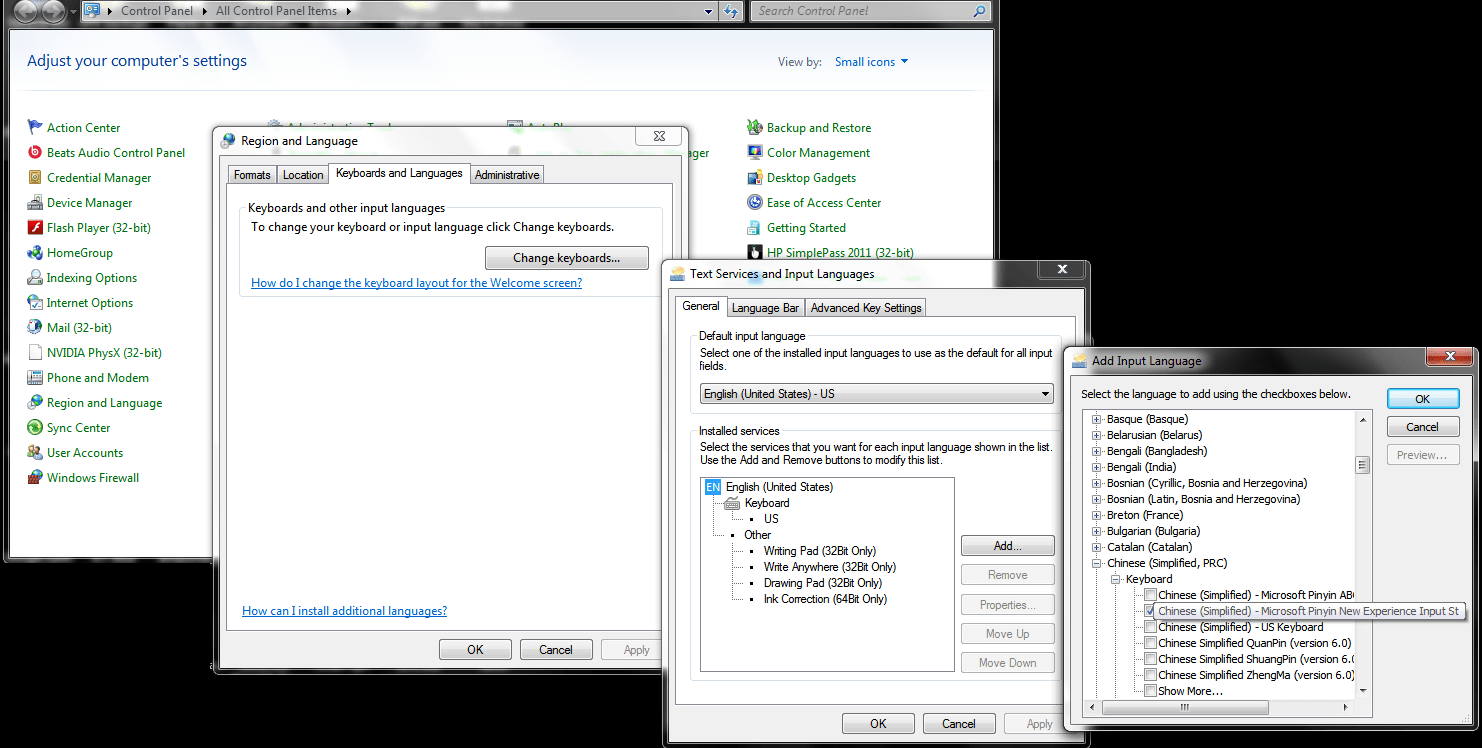The height and width of the screenshot is (748, 1482).
Task: Click the refresh icon beside the address bar
Action: click(731, 11)
